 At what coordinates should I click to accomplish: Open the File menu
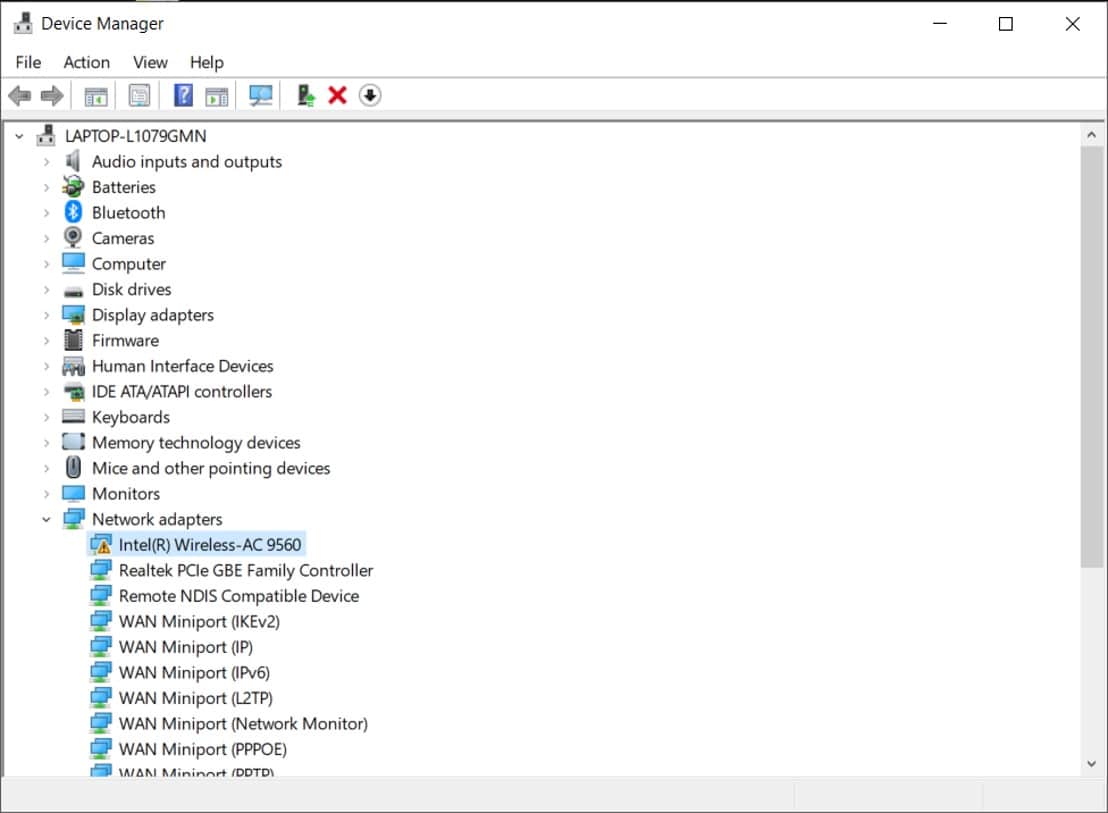(x=27, y=62)
